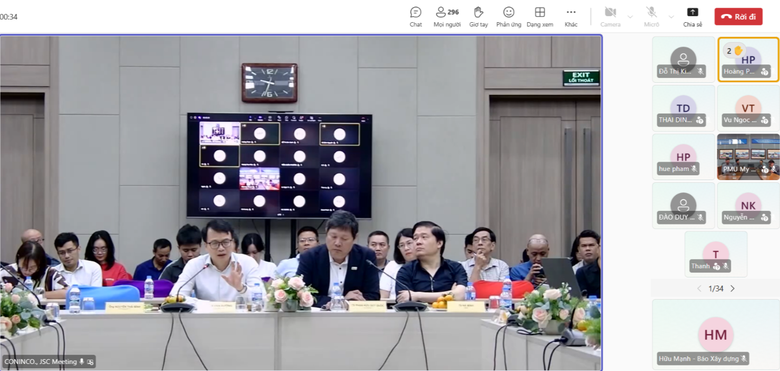Click the main CONINCO meeting video
The image size is (780, 371).
[x=300, y=202]
